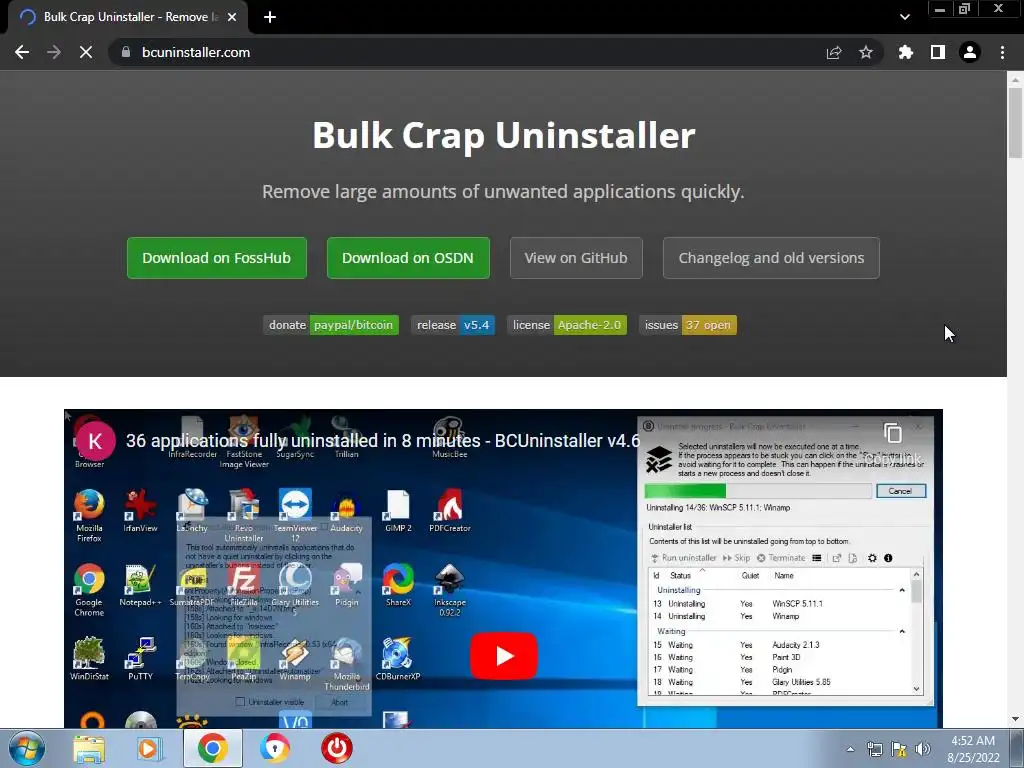Screen dimensions: 1024x768
Task: Open the Chrome three-dot menu
Action: 1002,52
